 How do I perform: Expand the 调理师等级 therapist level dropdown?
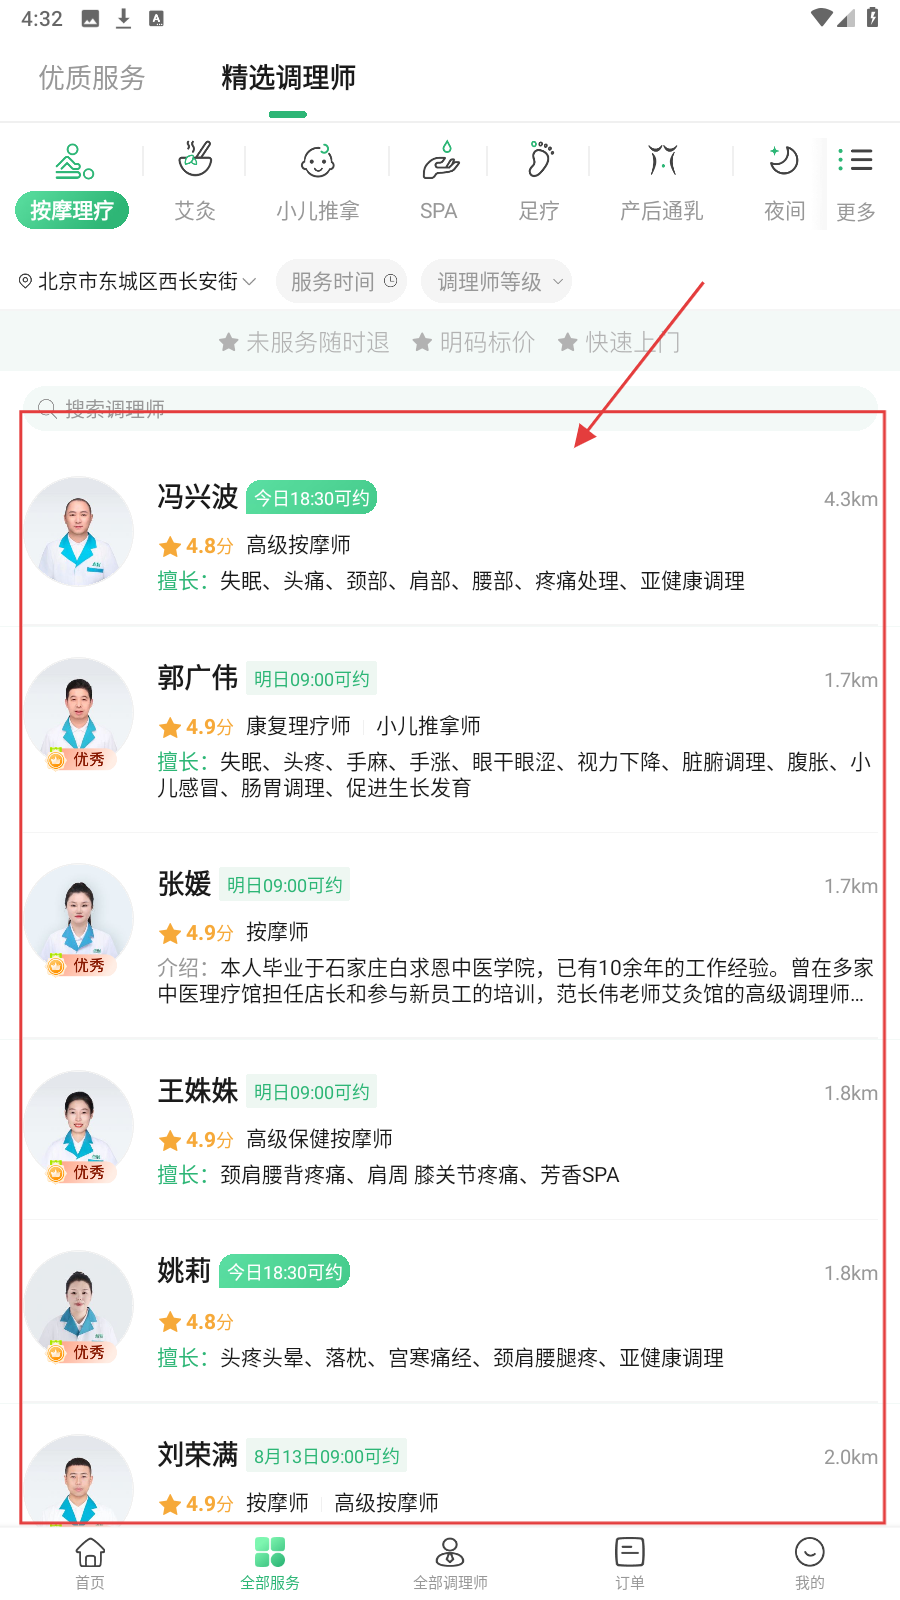click(x=497, y=282)
